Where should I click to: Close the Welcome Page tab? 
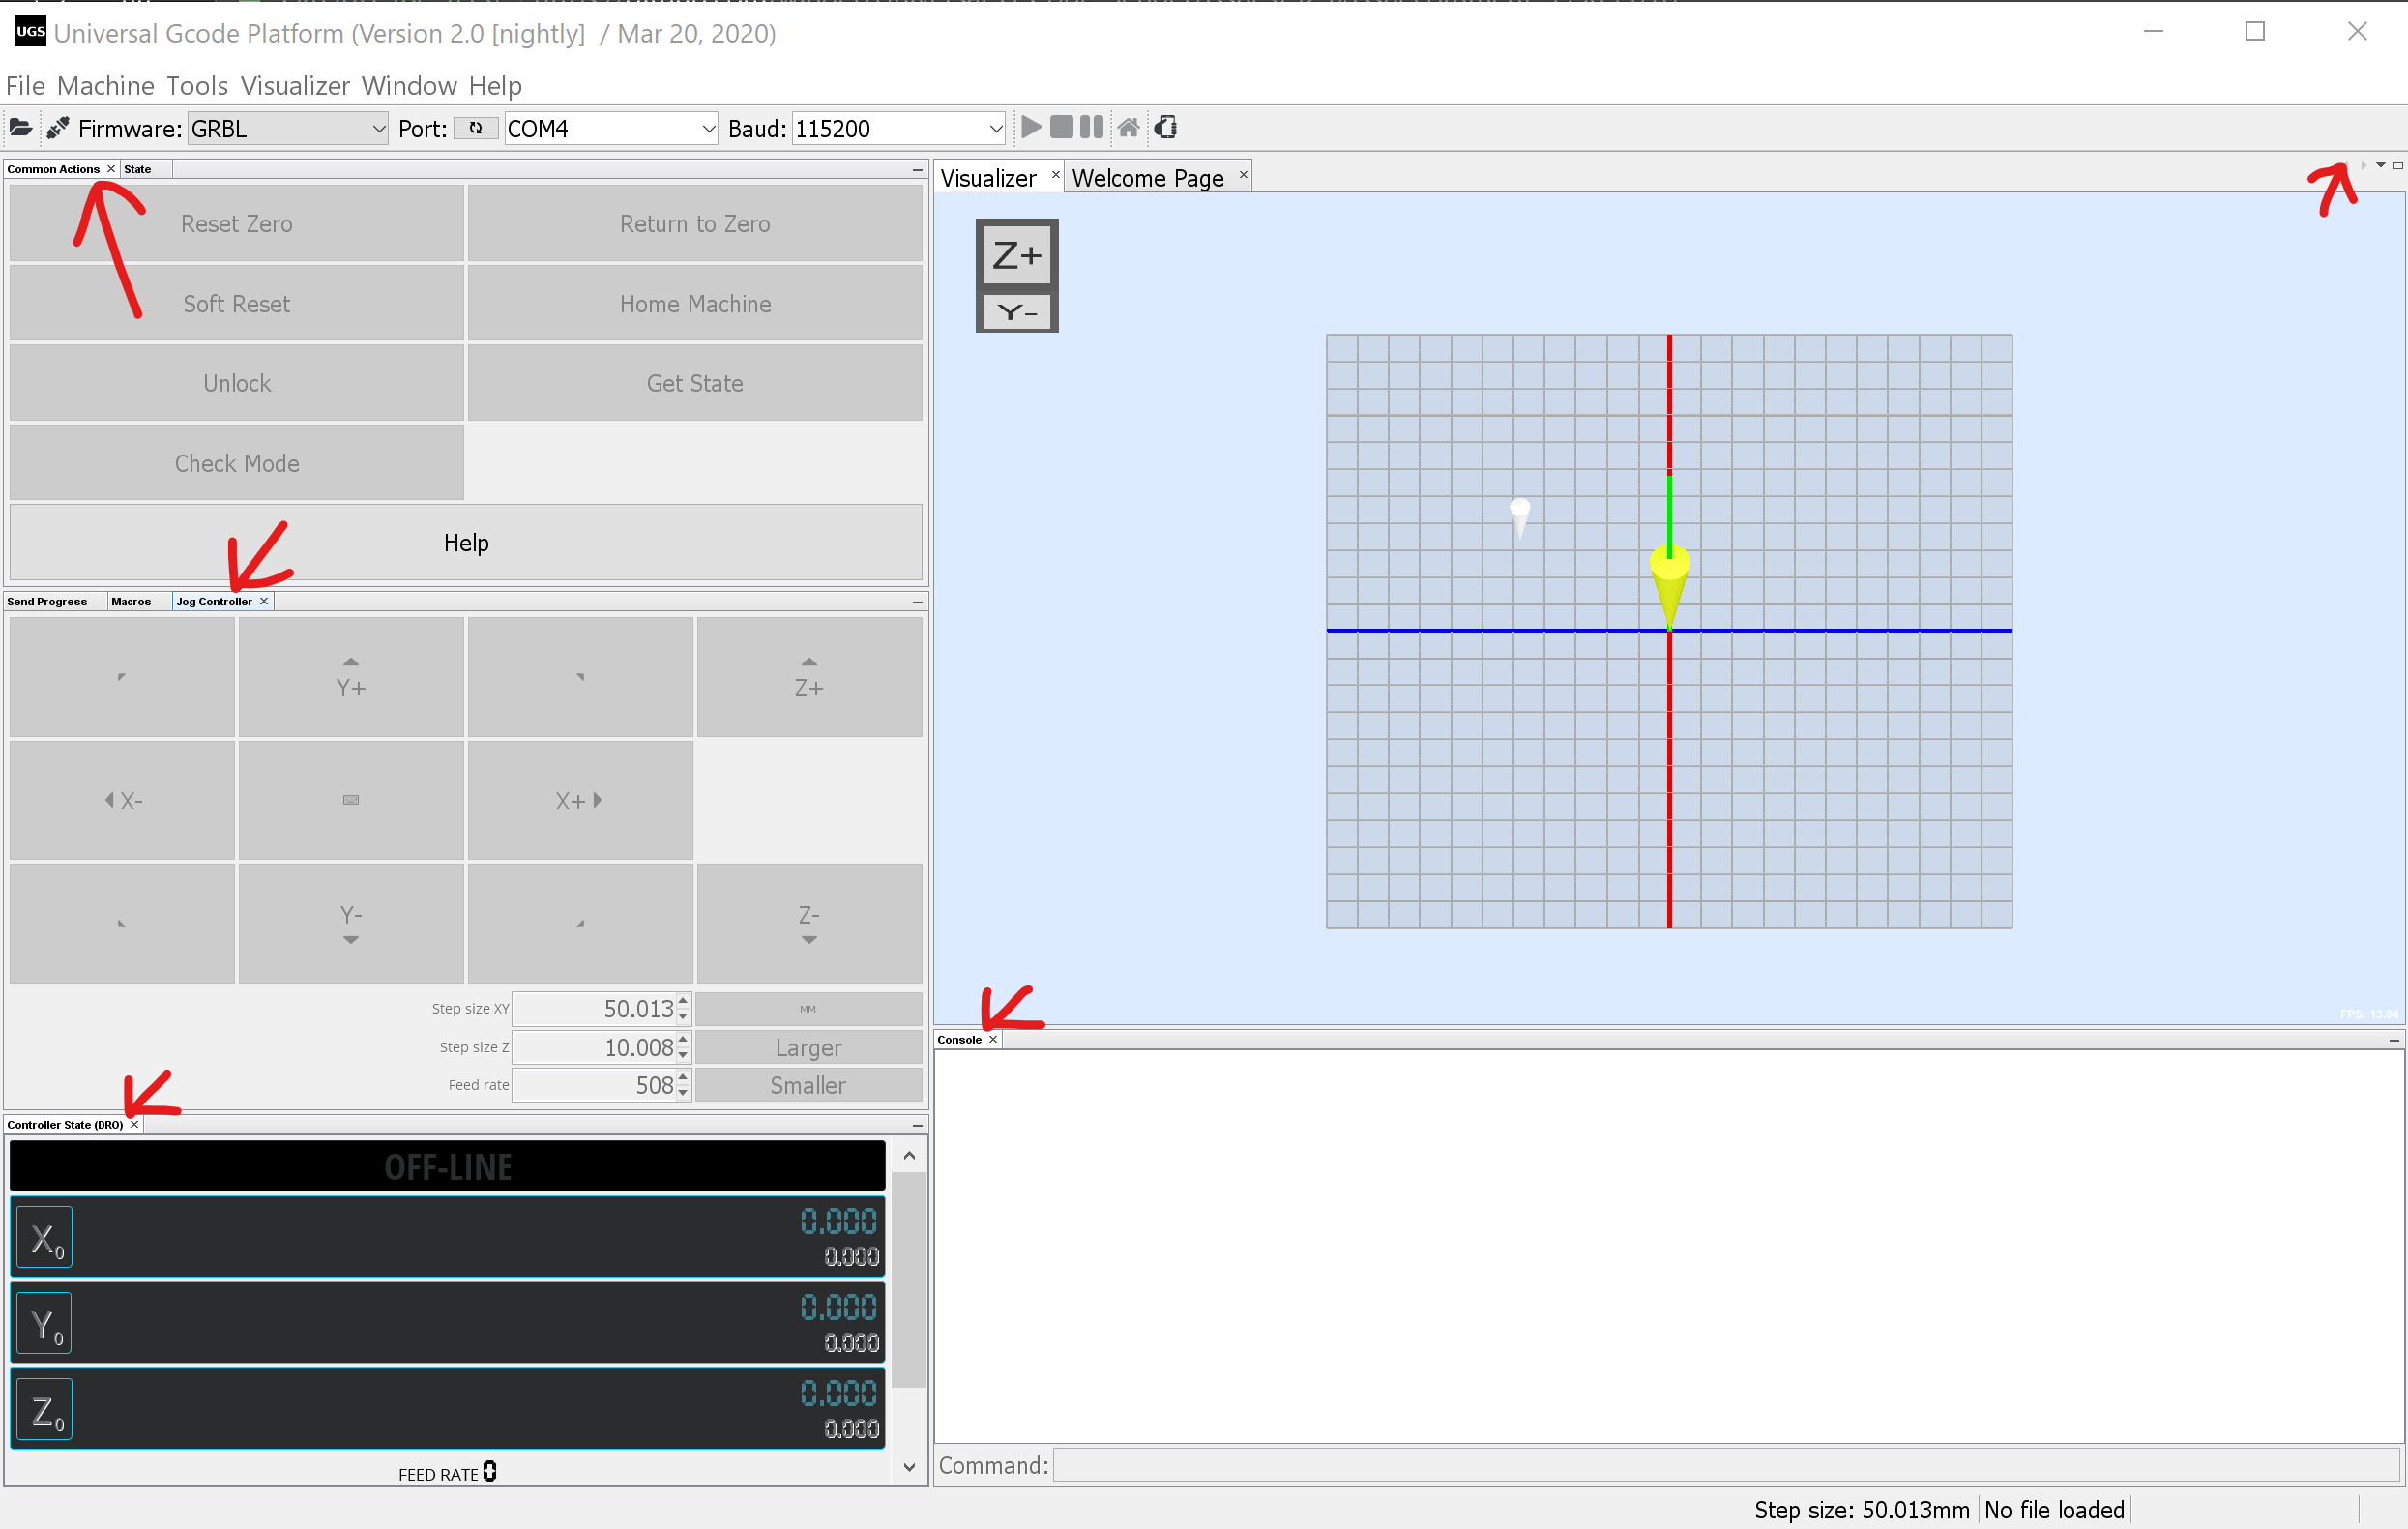1243,174
